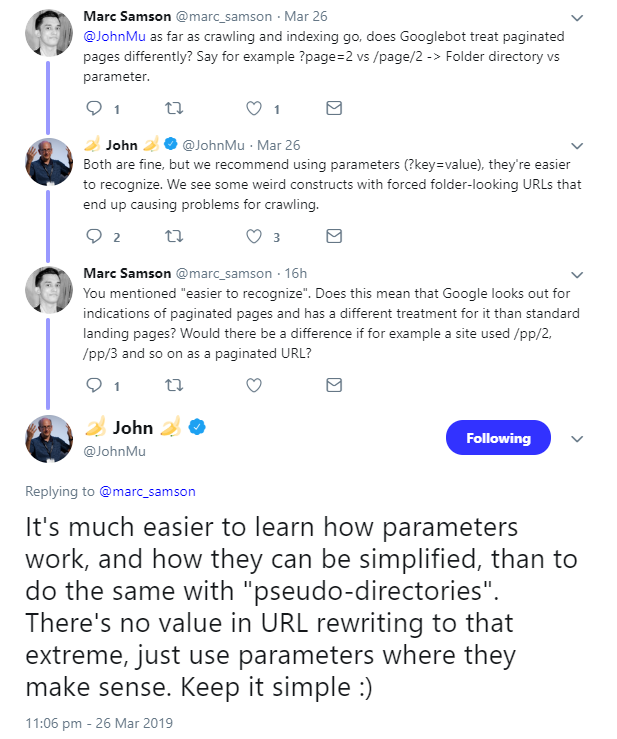Open dropdown caret beside the Following button

click(x=577, y=439)
